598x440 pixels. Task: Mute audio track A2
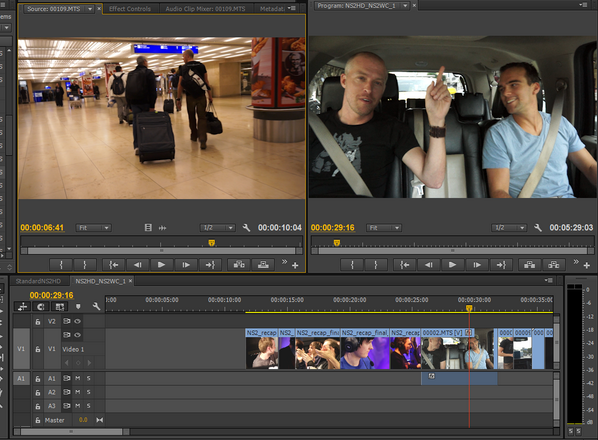77,392
